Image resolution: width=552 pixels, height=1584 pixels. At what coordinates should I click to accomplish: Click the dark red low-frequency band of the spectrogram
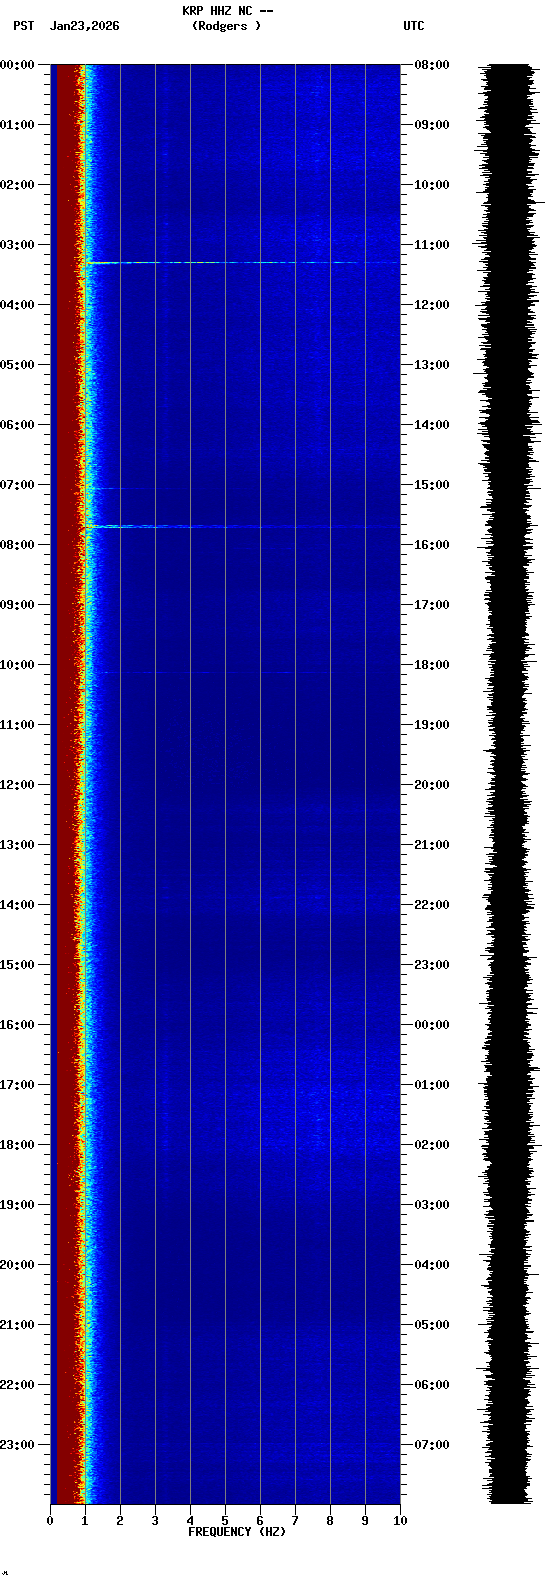pos(66,784)
